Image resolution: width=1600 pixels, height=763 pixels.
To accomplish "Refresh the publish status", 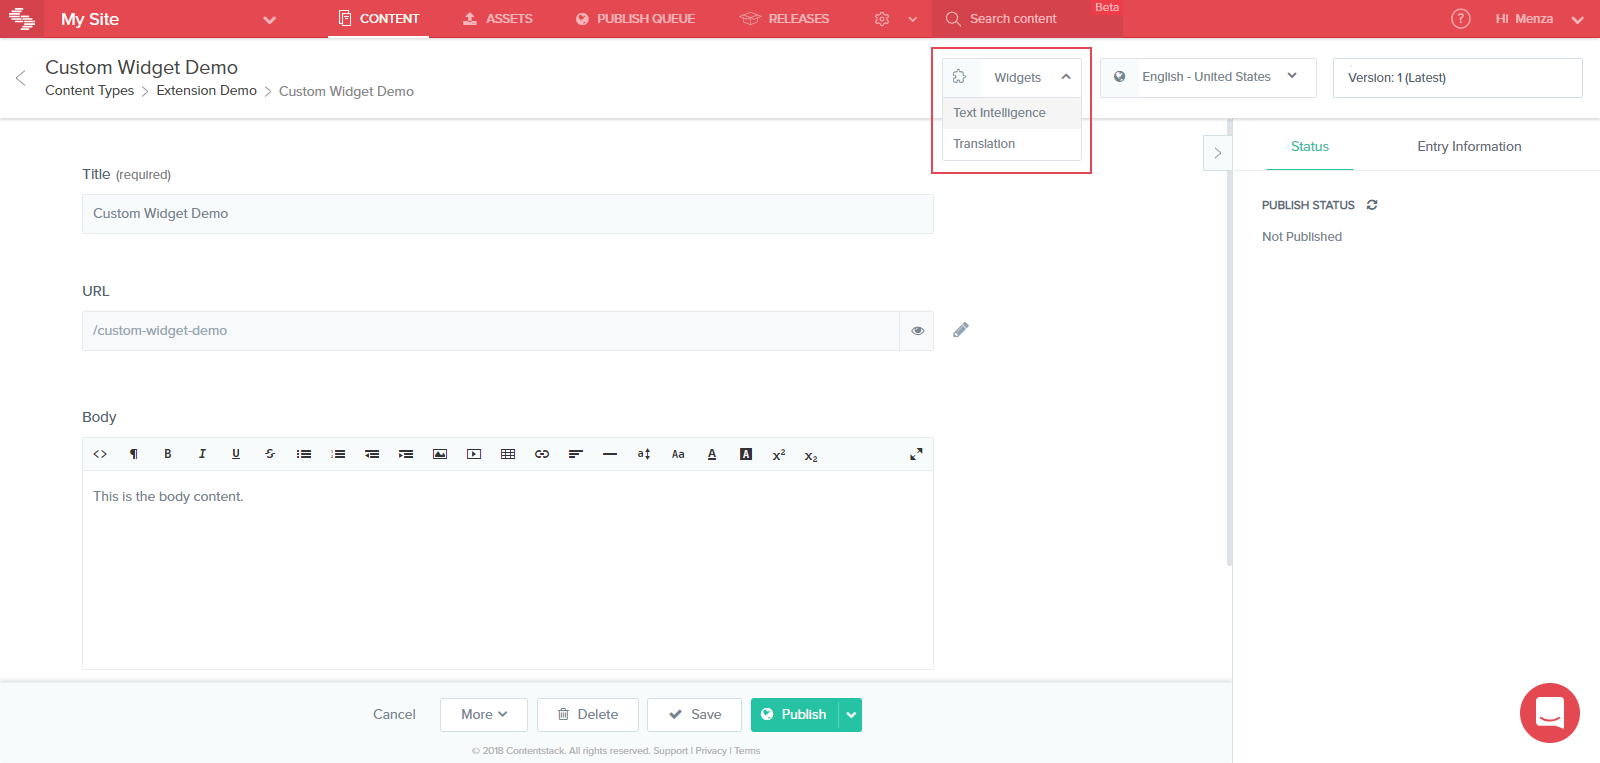I will click(x=1372, y=205).
